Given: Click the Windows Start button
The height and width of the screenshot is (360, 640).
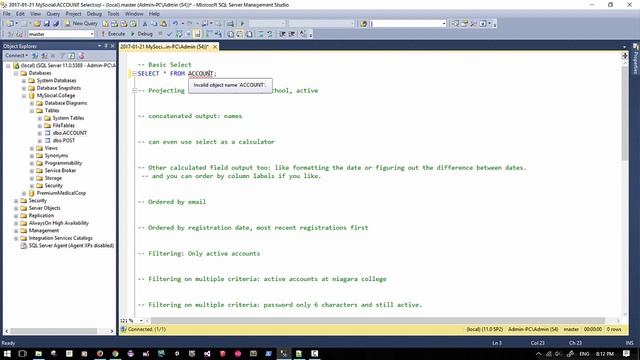Looking at the screenshot, I should click(x=7, y=353).
